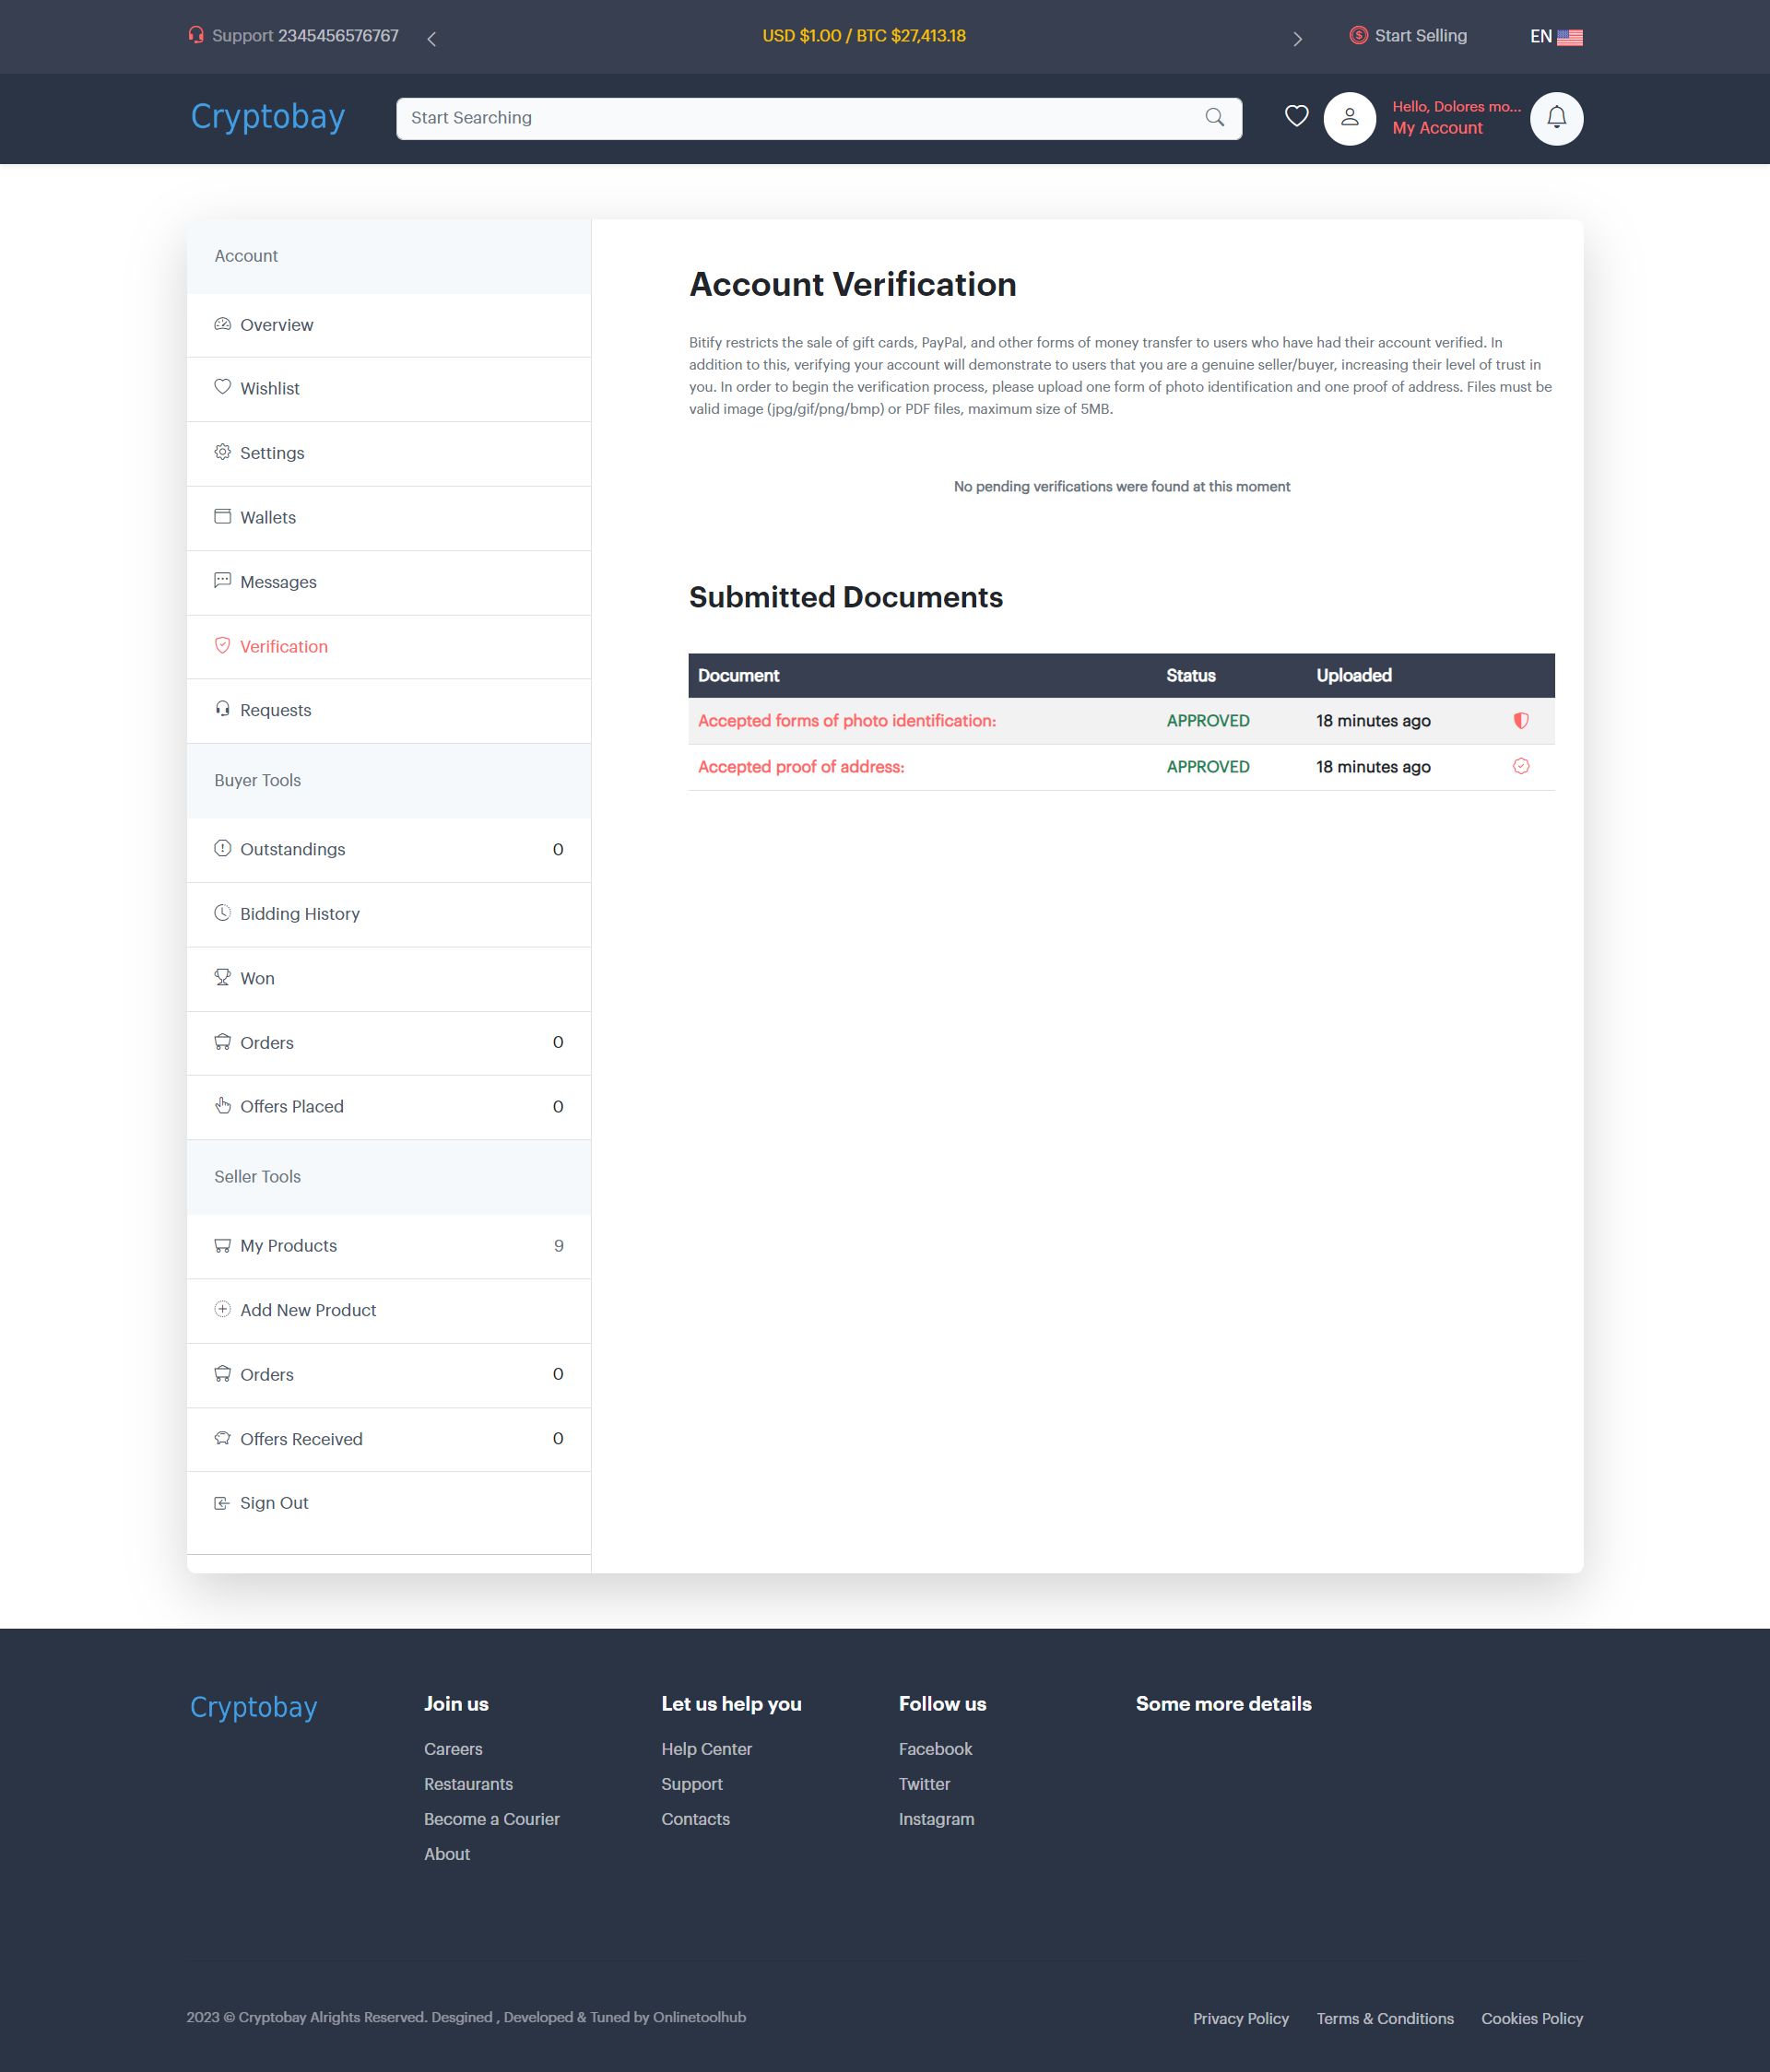Click check icon on proof of address row
Viewport: 1770px width, 2072px height.
coord(1520,767)
